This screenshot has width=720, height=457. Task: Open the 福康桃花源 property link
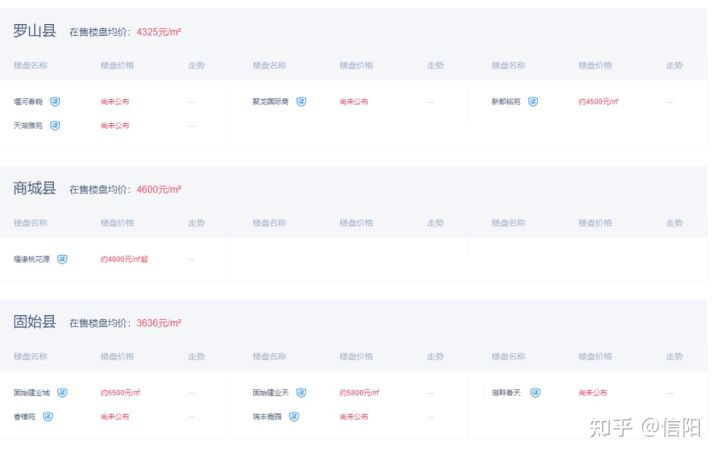point(32,259)
